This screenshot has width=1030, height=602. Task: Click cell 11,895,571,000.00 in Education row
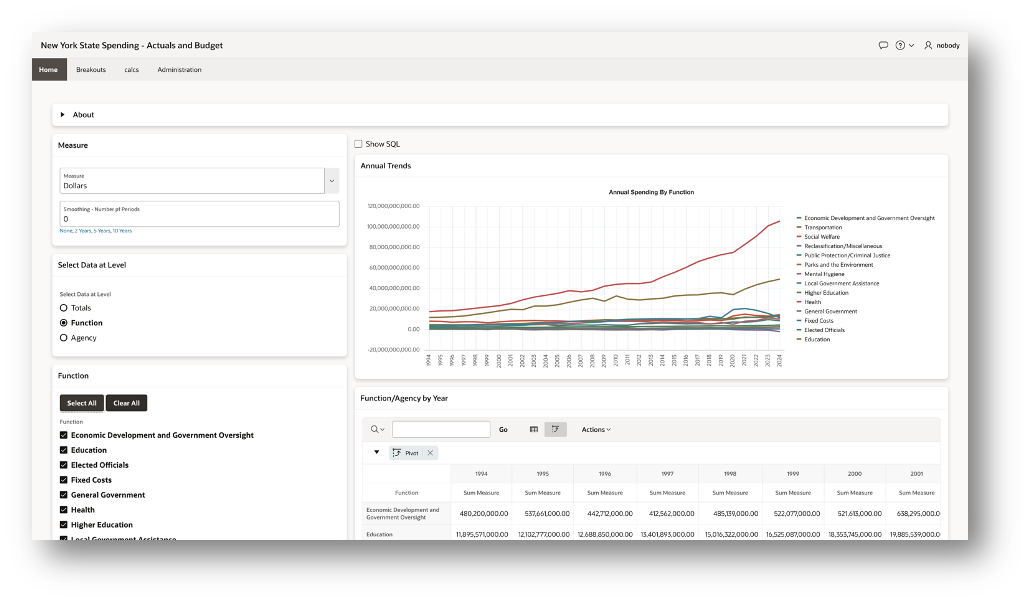pyautogui.click(x=482, y=534)
